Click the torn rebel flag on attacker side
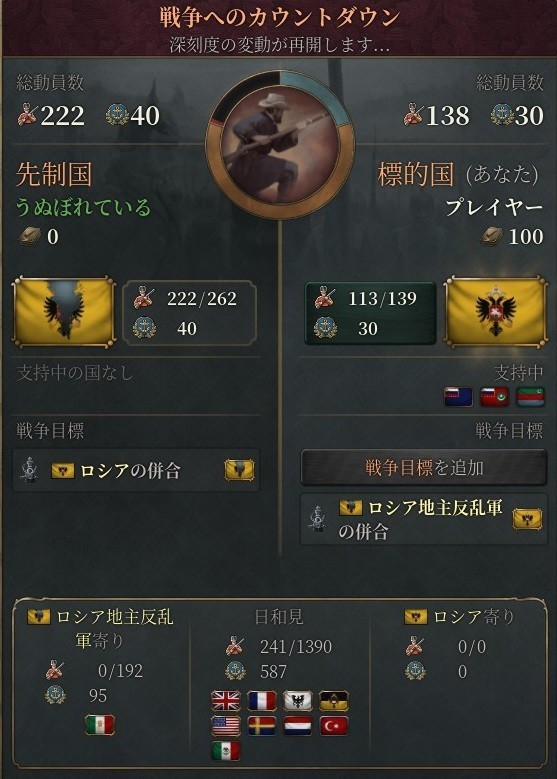 [64, 312]
